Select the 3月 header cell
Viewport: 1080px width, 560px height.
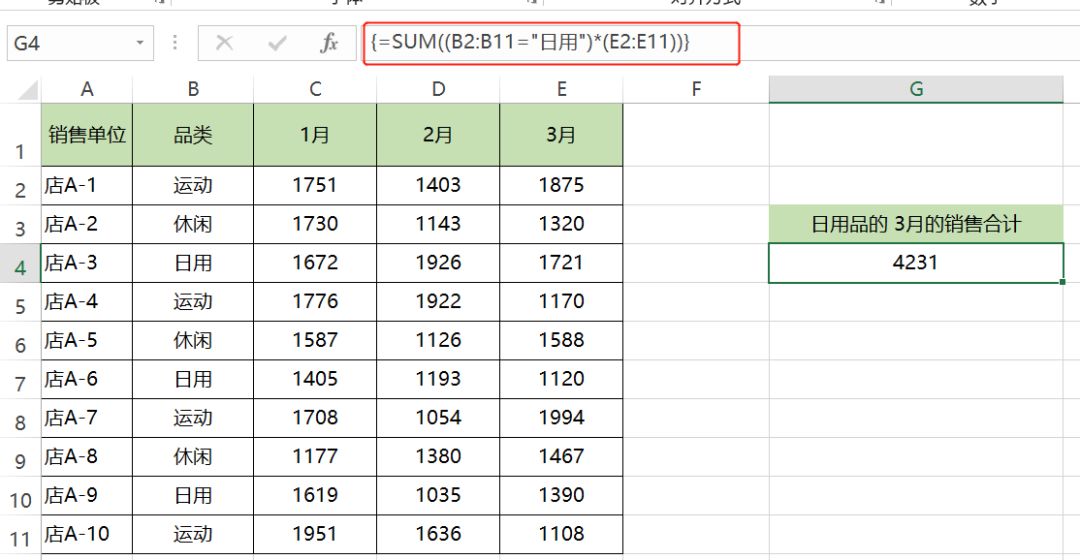click(561, 135)
